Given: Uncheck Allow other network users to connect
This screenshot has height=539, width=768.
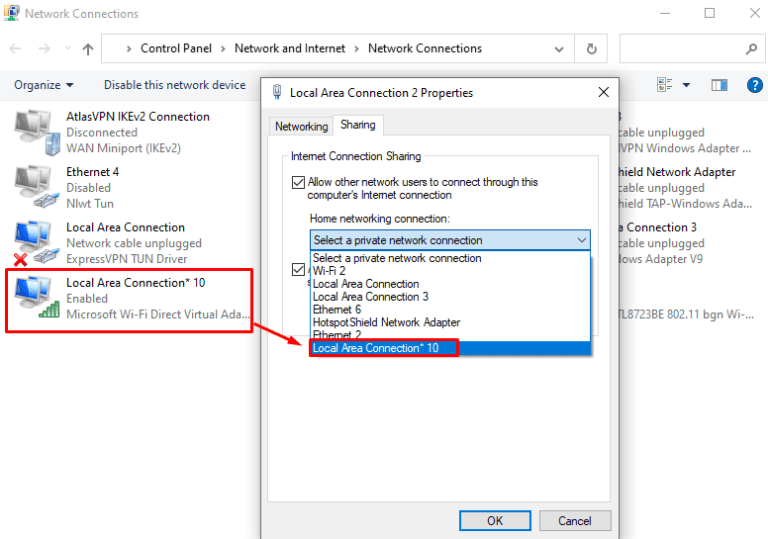Looking at the screenshot, I should [x=298, y=183].
